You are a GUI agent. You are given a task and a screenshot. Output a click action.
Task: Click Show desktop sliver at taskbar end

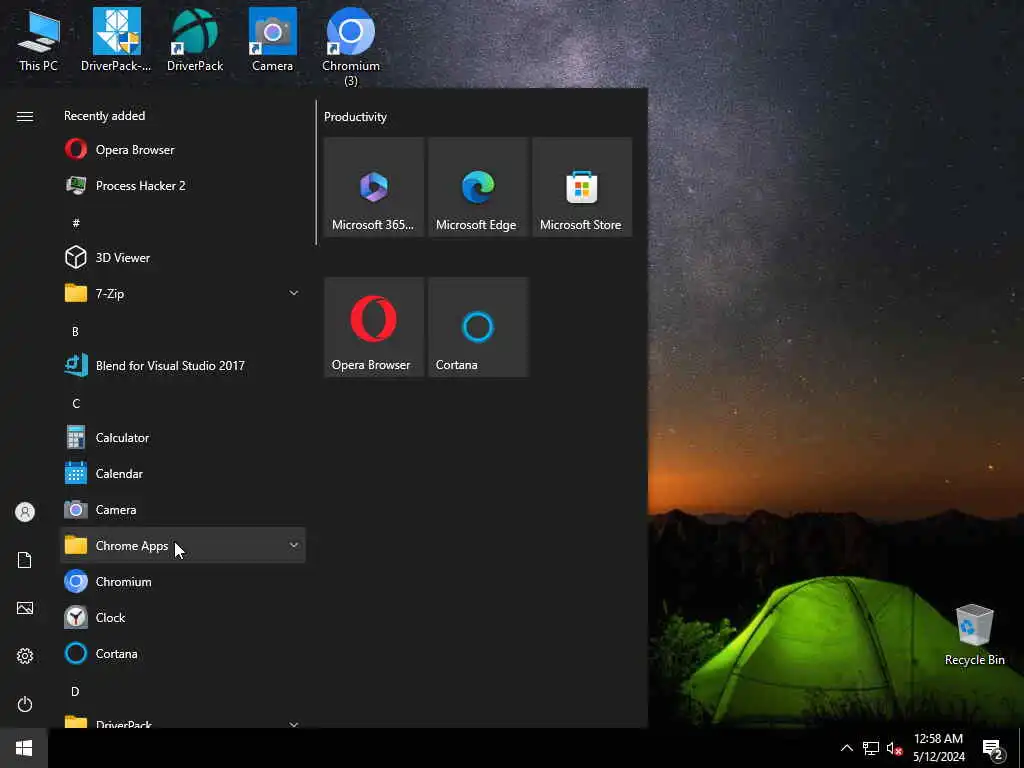(1021, 748)
